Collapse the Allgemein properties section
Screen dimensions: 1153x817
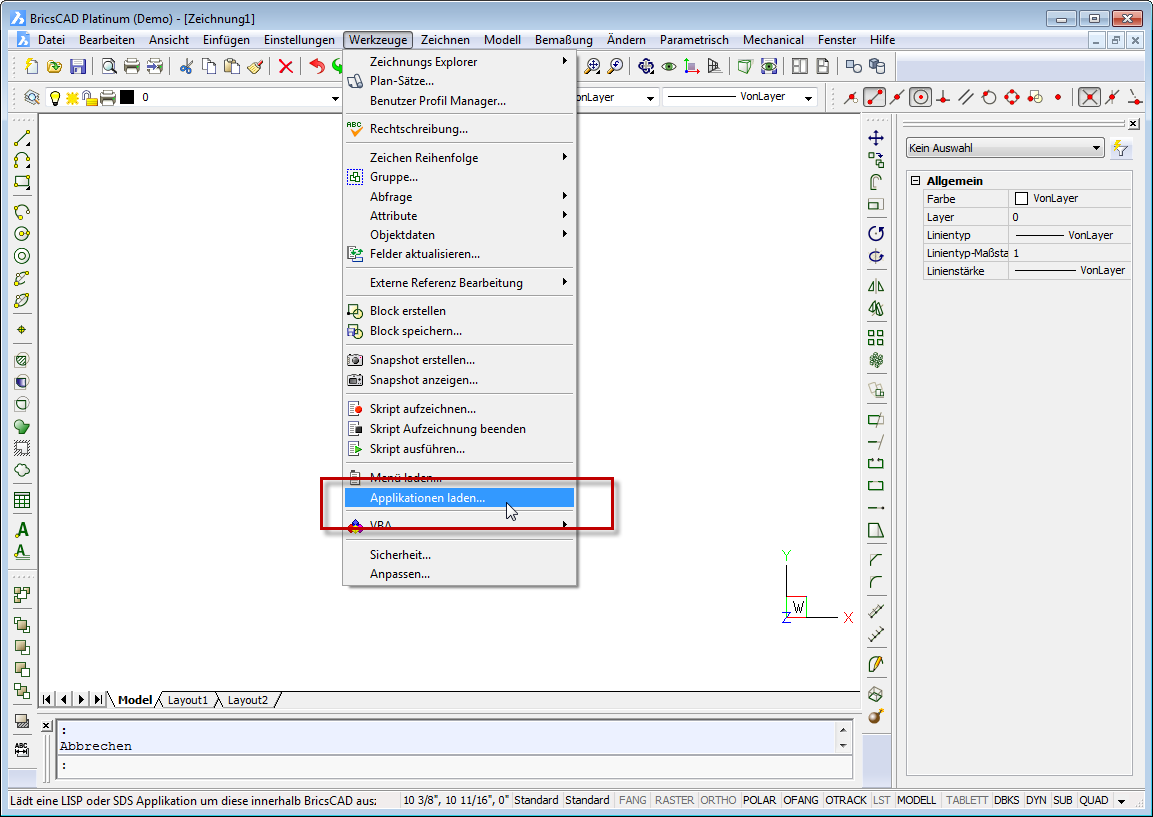[915, 181]
